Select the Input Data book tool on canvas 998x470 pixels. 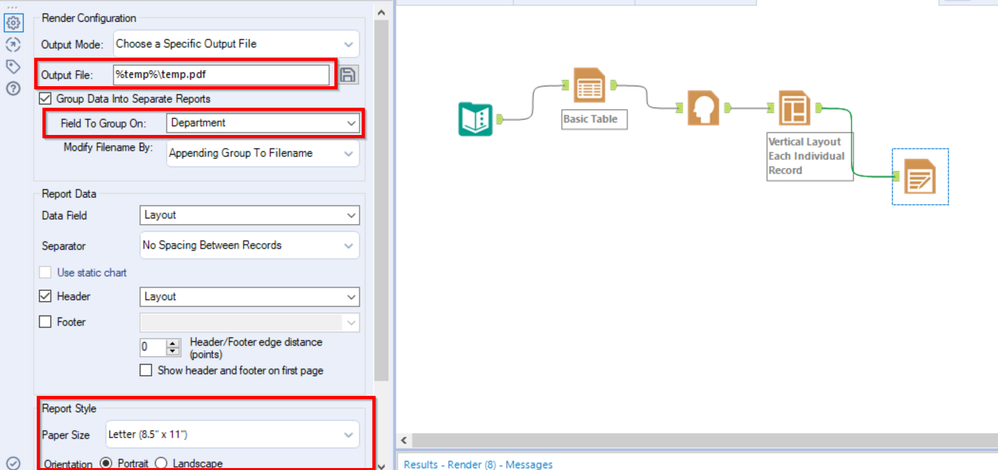pyautogui.click(x=475, y=118)
